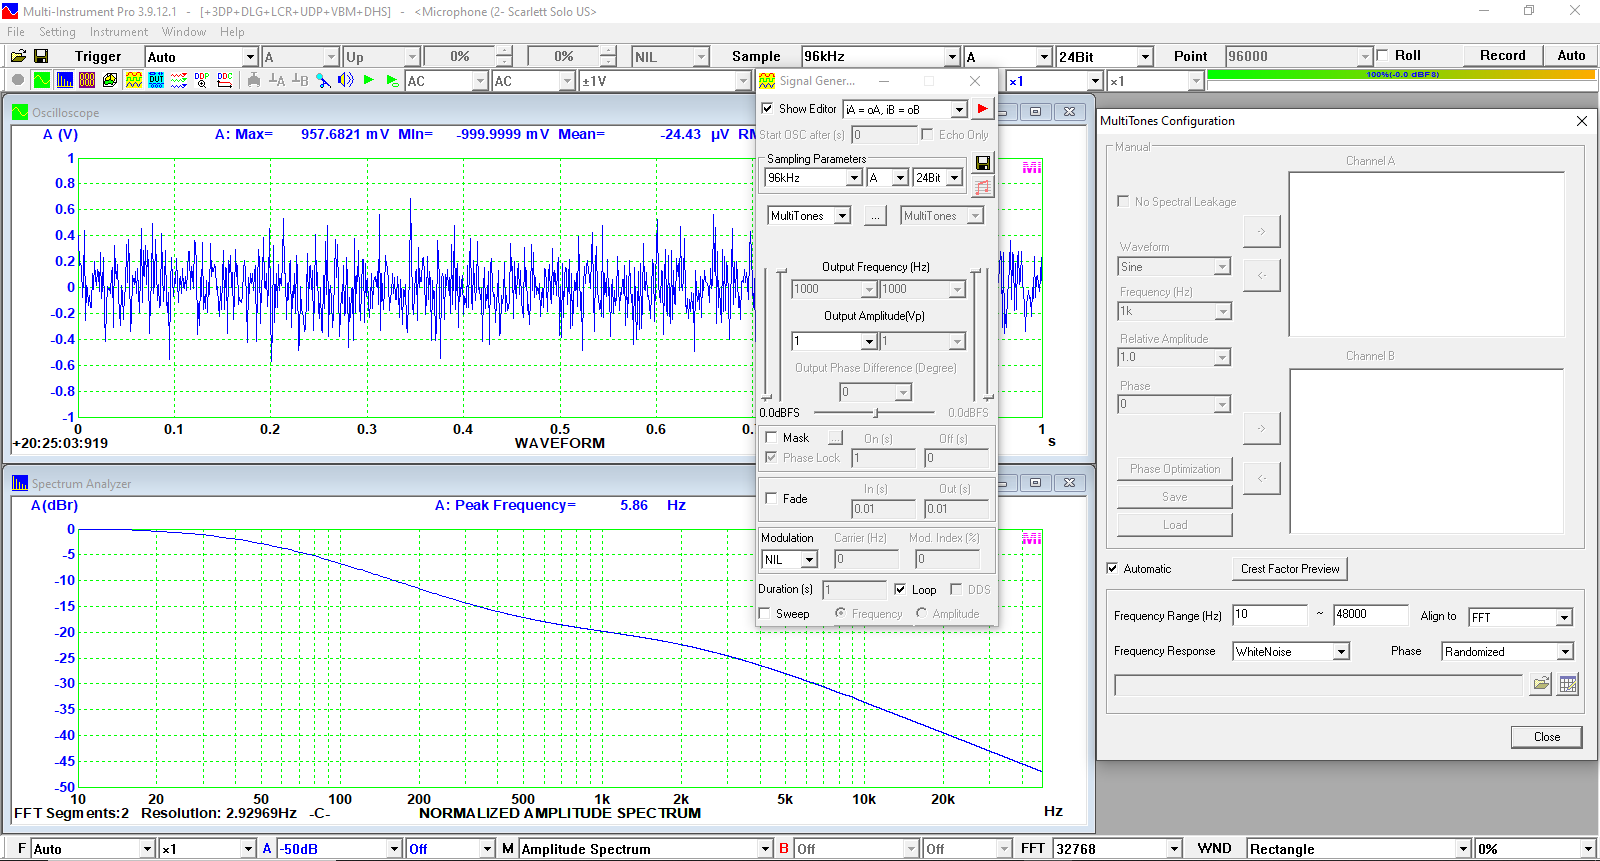
Task: Click the Spectrum Analyzer toolbar icon
Action: tap(65, 81)
